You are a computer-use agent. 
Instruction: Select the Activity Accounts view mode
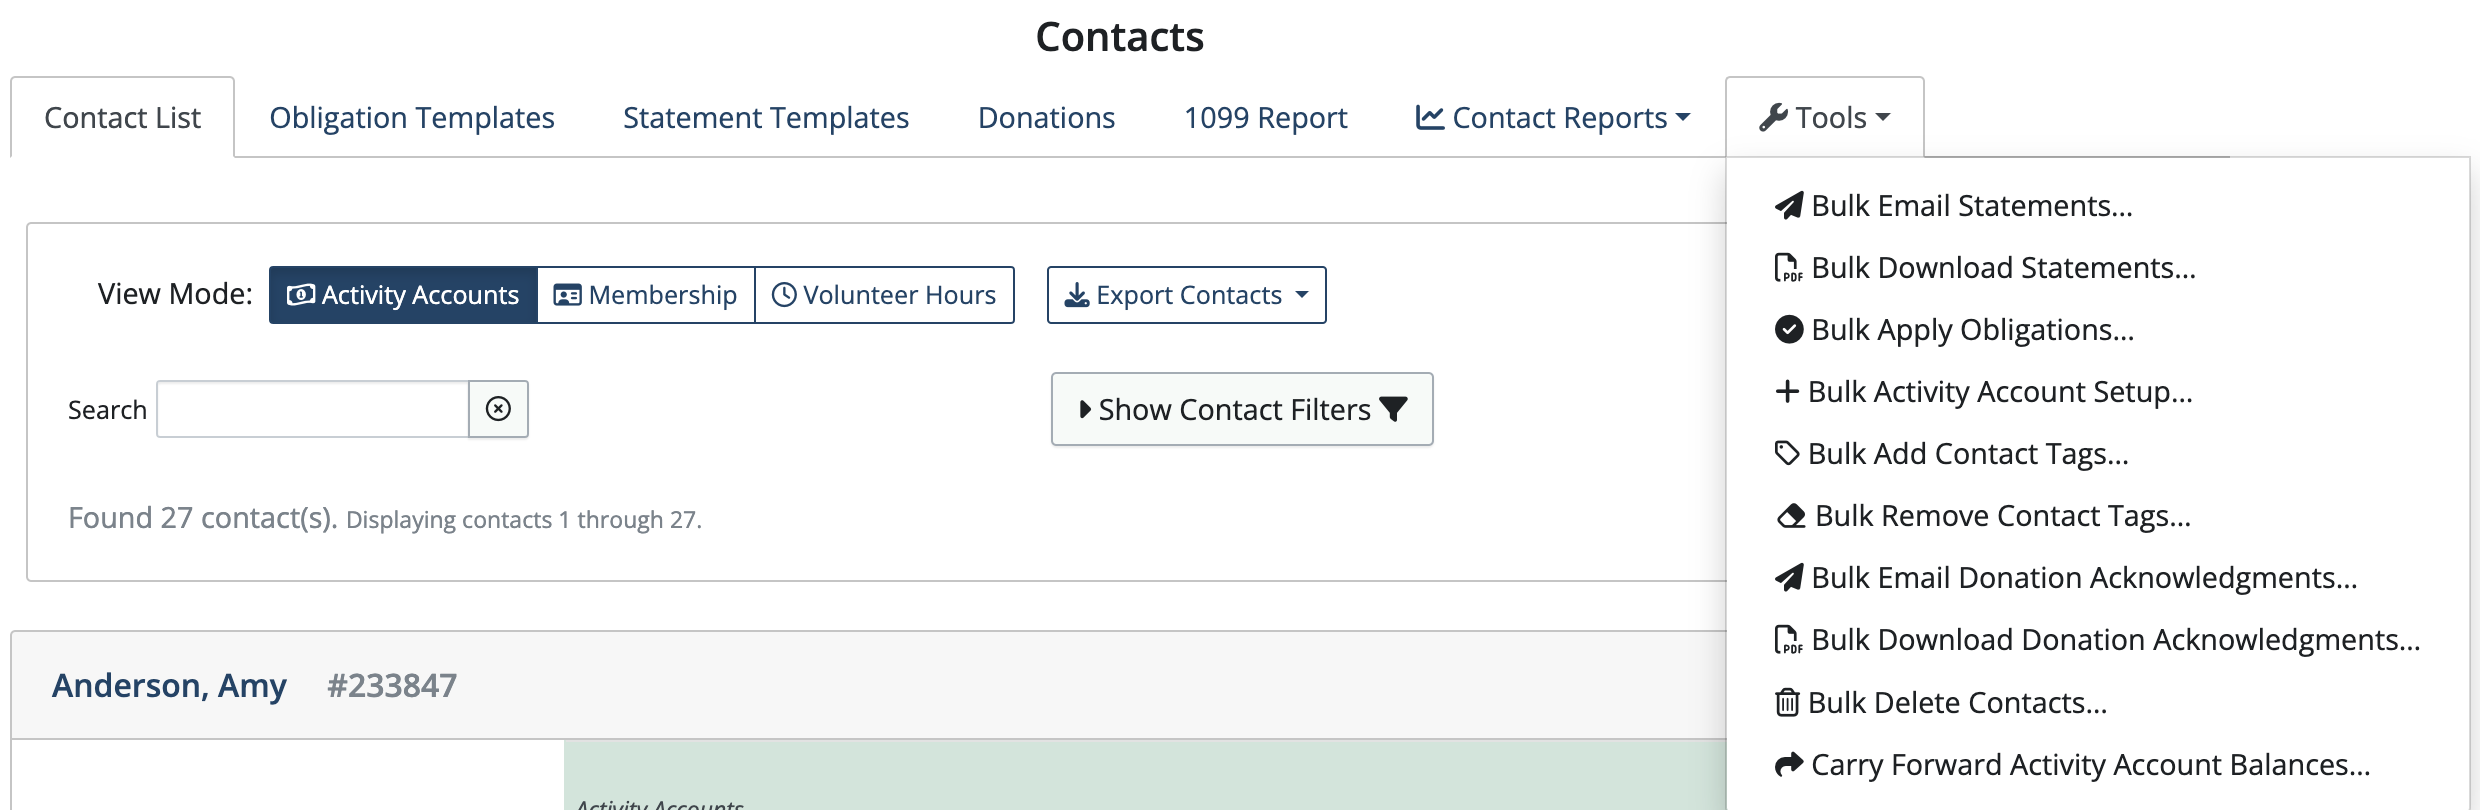pos(403,295)
